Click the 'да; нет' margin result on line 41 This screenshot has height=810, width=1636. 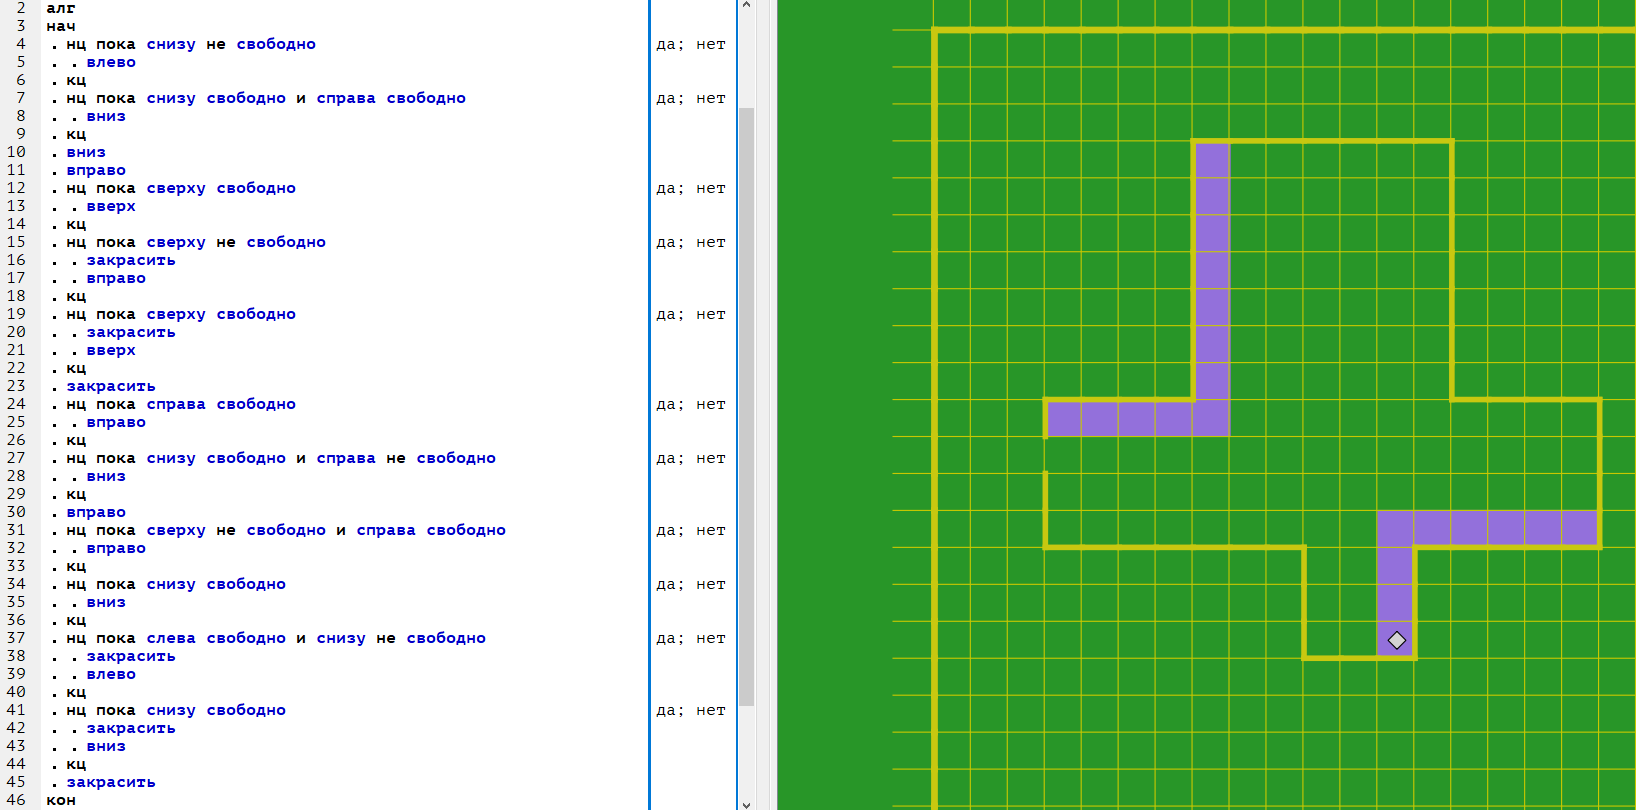690,710
